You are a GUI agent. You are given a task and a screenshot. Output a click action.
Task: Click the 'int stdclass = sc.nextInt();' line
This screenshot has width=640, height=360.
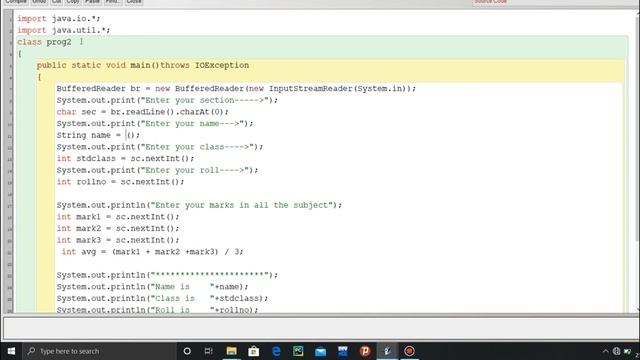click(125, 158)
